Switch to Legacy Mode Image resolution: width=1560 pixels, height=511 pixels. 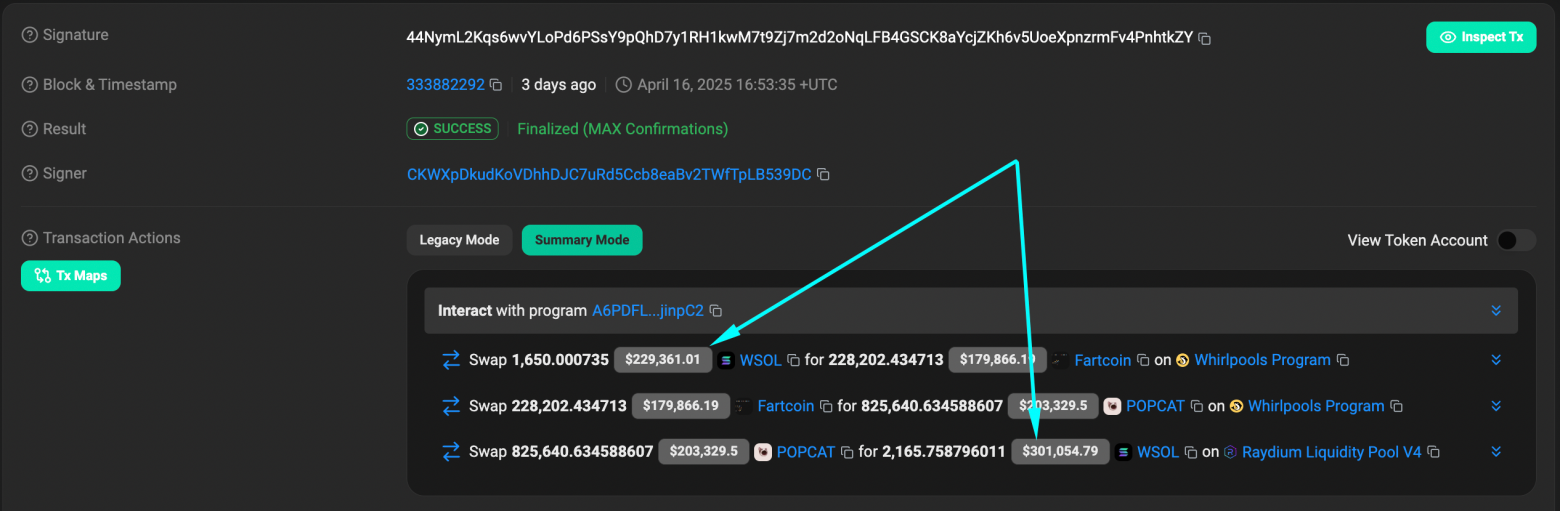coord(459,240)
